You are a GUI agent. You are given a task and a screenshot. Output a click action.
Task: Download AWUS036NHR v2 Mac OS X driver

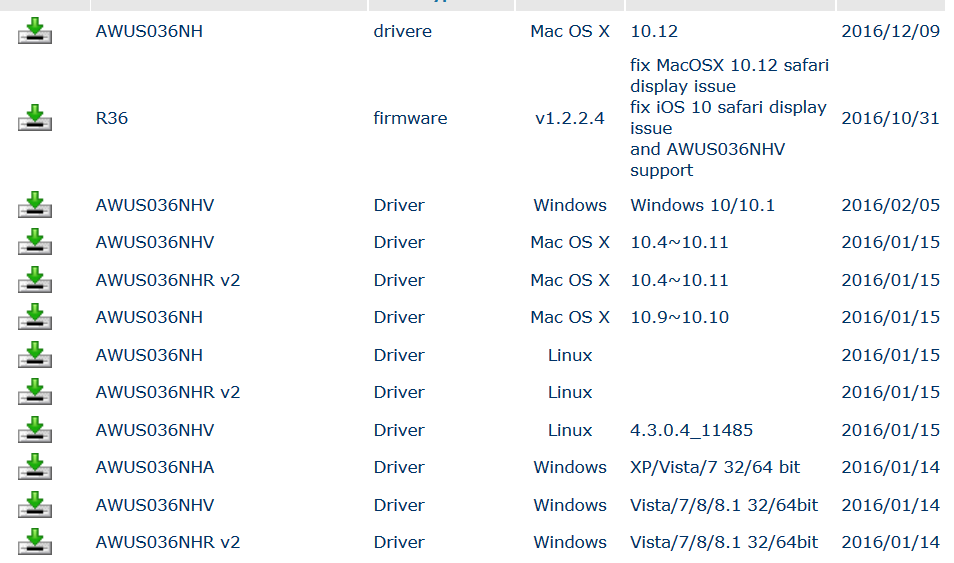point(35,280)
